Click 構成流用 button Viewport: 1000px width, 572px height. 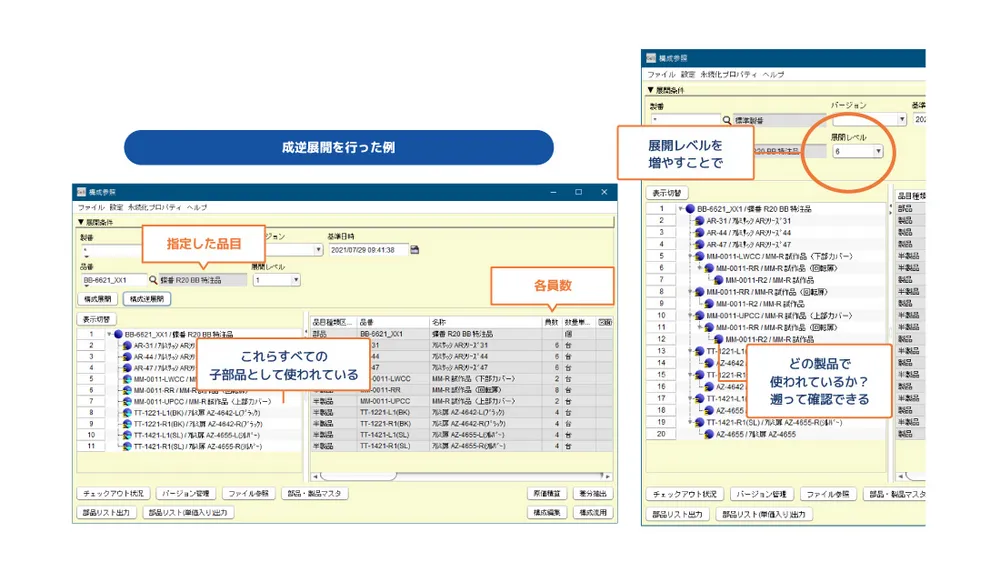point(592,513)
